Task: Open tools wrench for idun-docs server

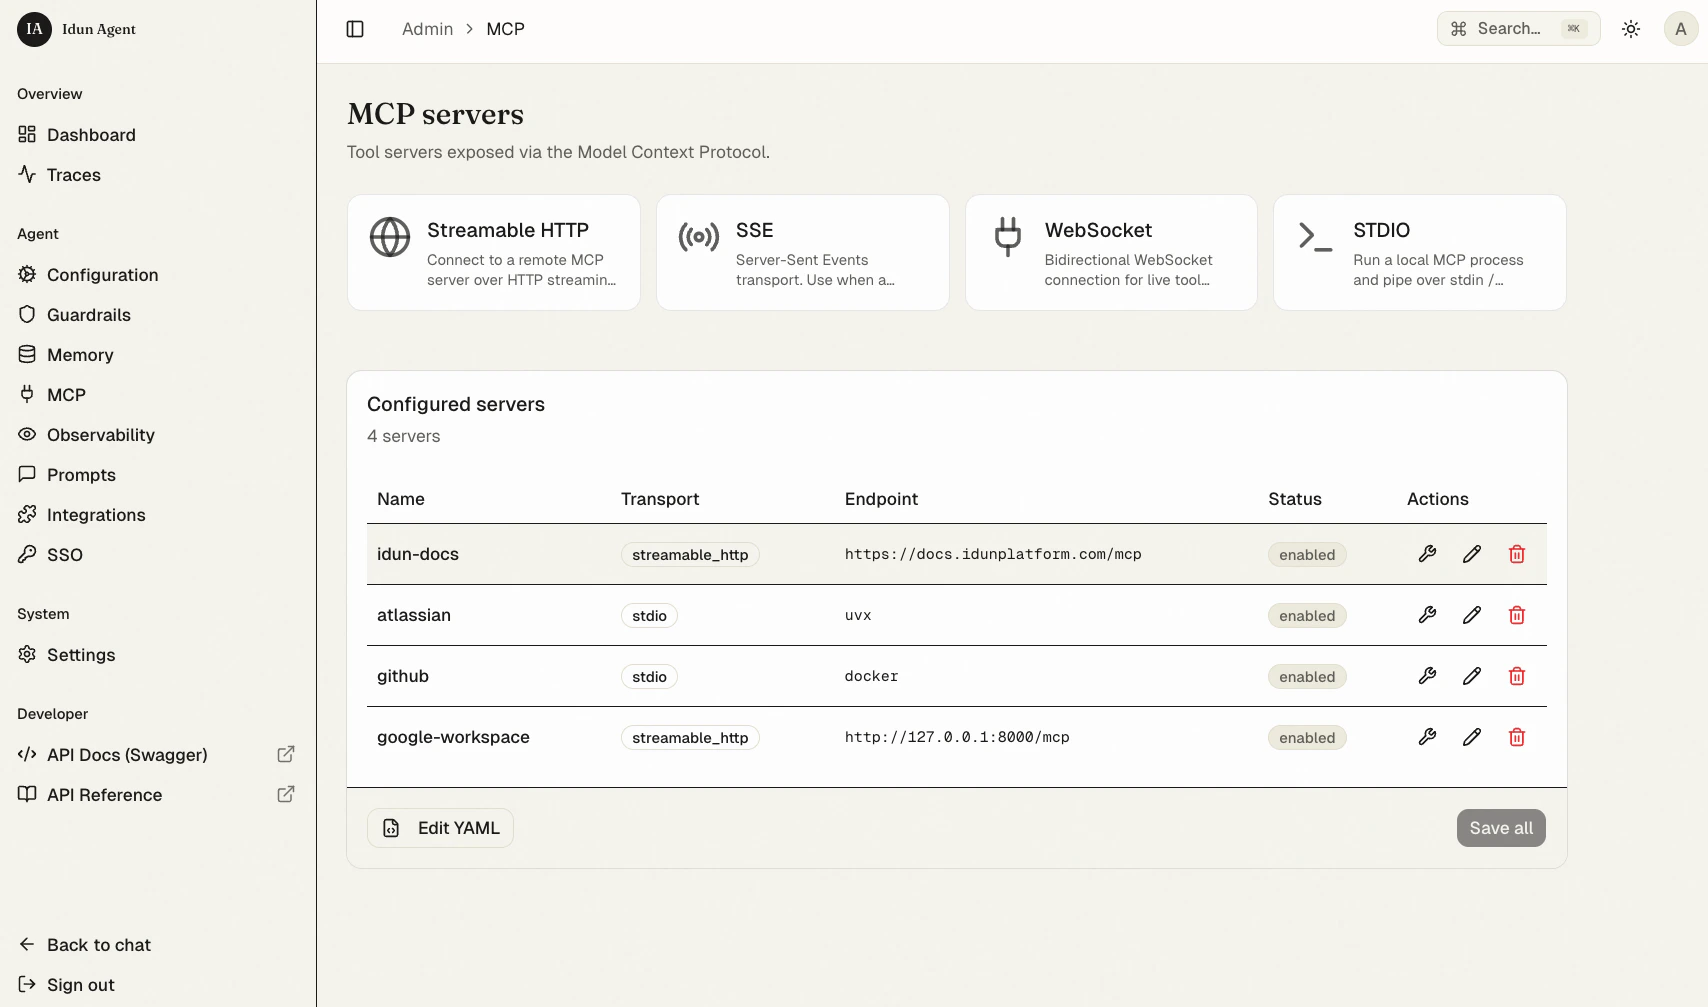Action: [1427, 554]
